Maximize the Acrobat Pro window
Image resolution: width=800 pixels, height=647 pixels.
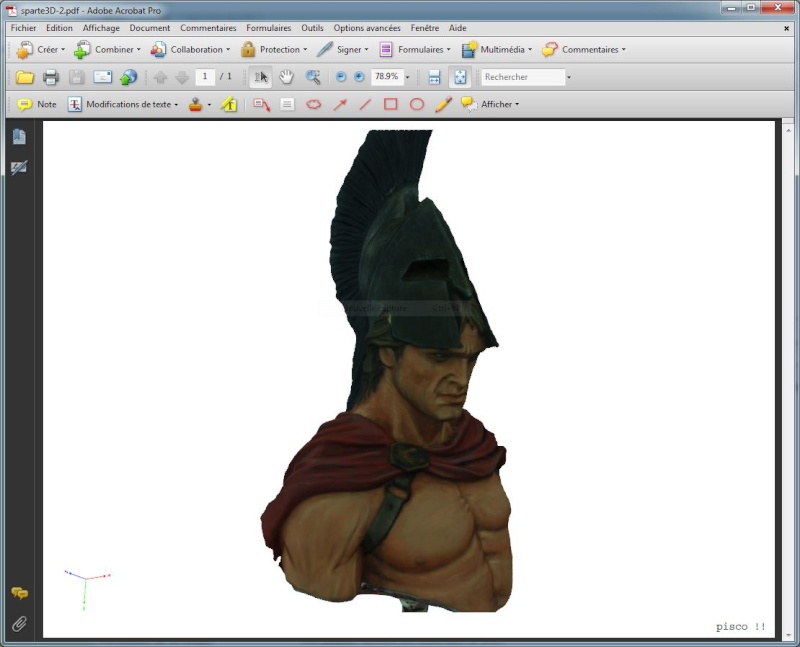[751, 8]
